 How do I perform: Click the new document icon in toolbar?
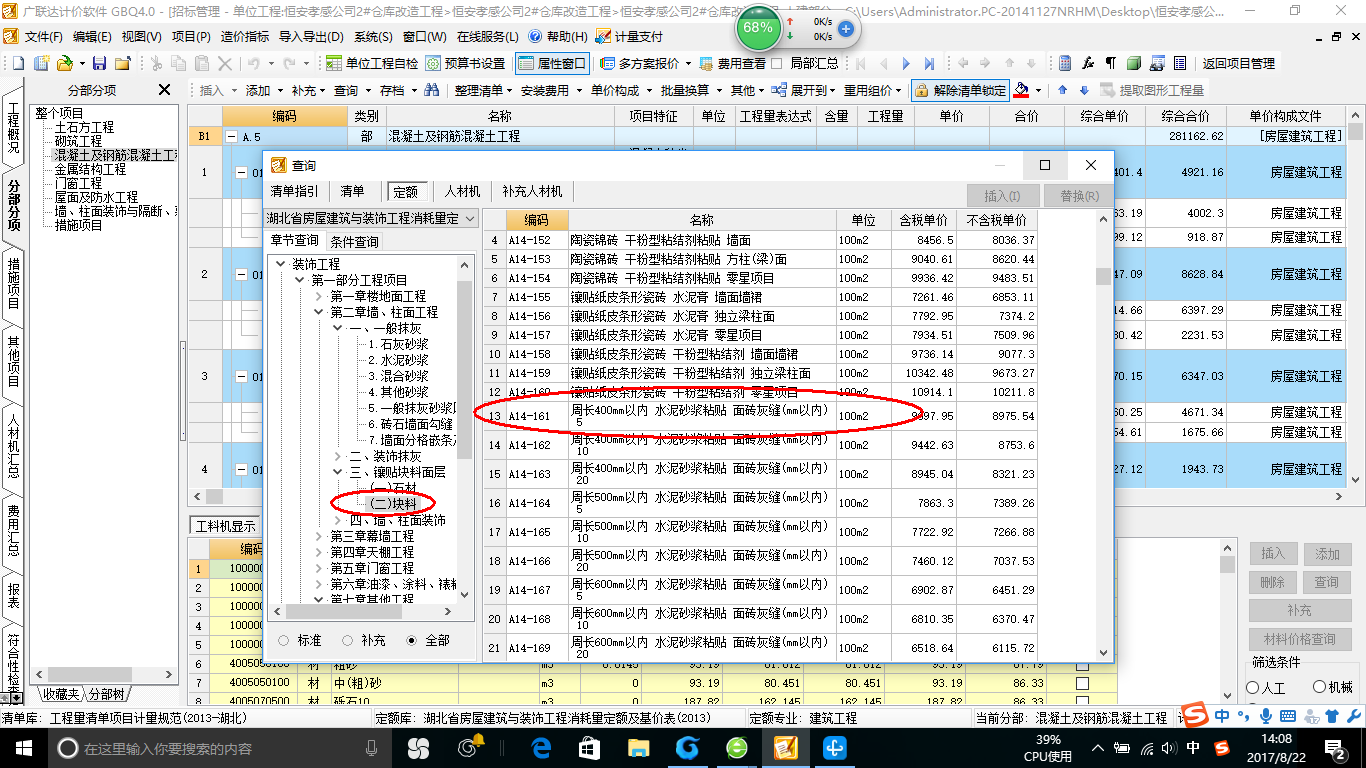(x=19, y=63)
